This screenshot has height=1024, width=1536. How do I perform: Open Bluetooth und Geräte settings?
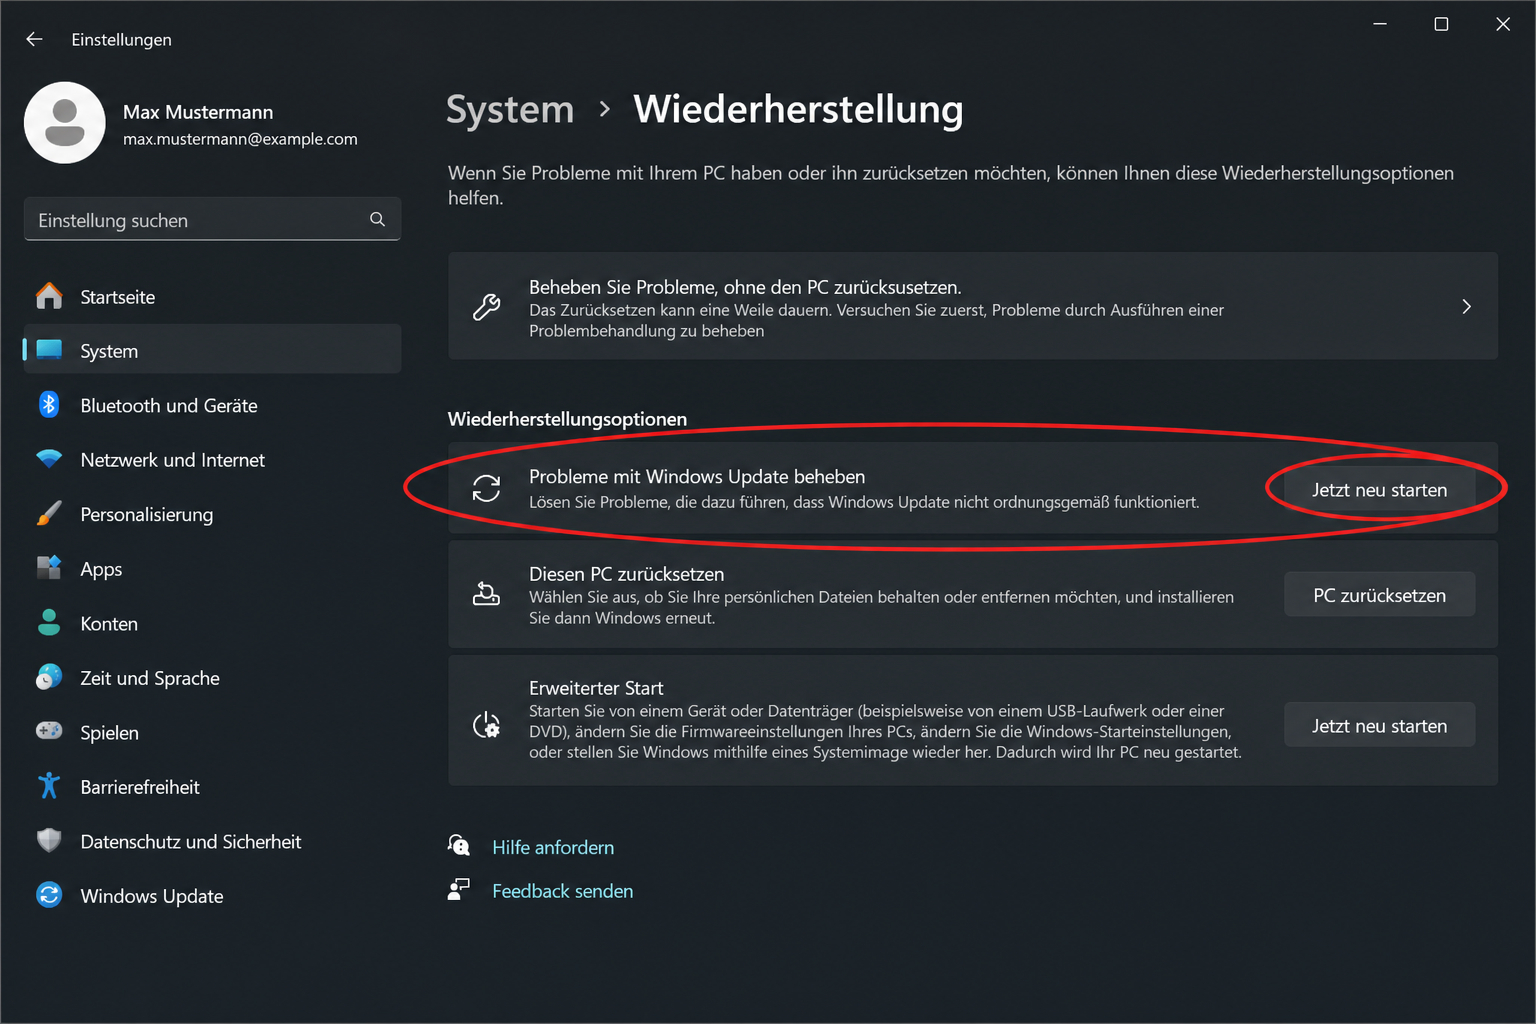pyautogui.click(x=212, y=406)
